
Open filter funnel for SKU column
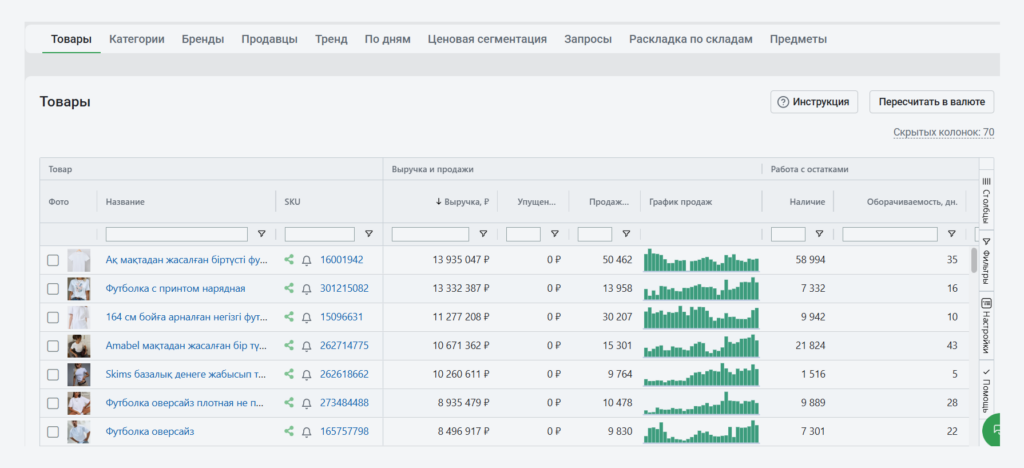click(x=369, y=234)
